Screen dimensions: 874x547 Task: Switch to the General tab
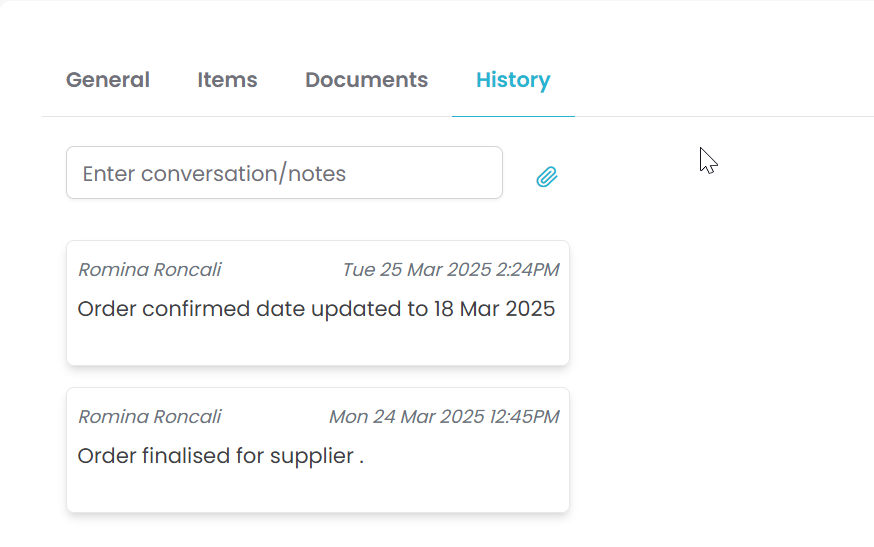pyautogui.click(x=108, y=80)
